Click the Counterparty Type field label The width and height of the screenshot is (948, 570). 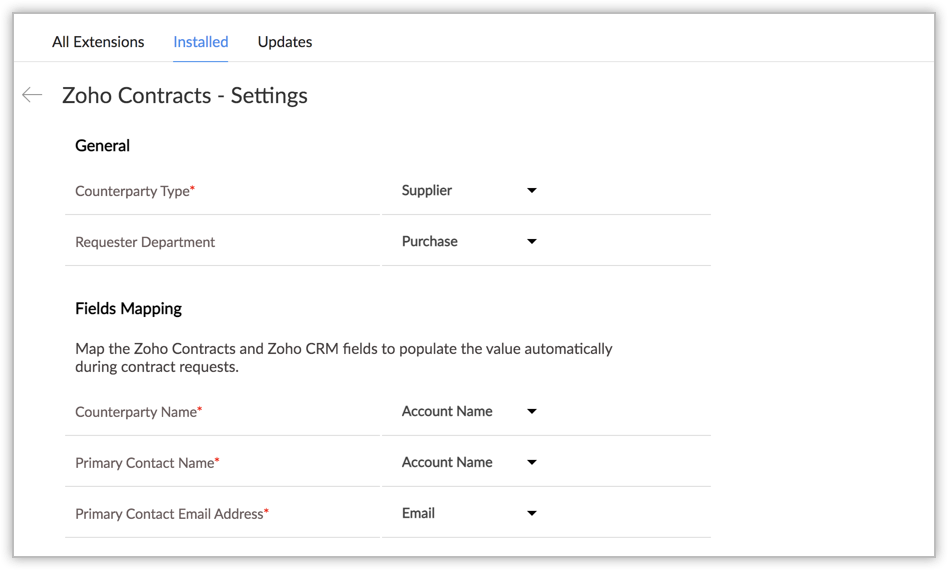tap(133, 191)
